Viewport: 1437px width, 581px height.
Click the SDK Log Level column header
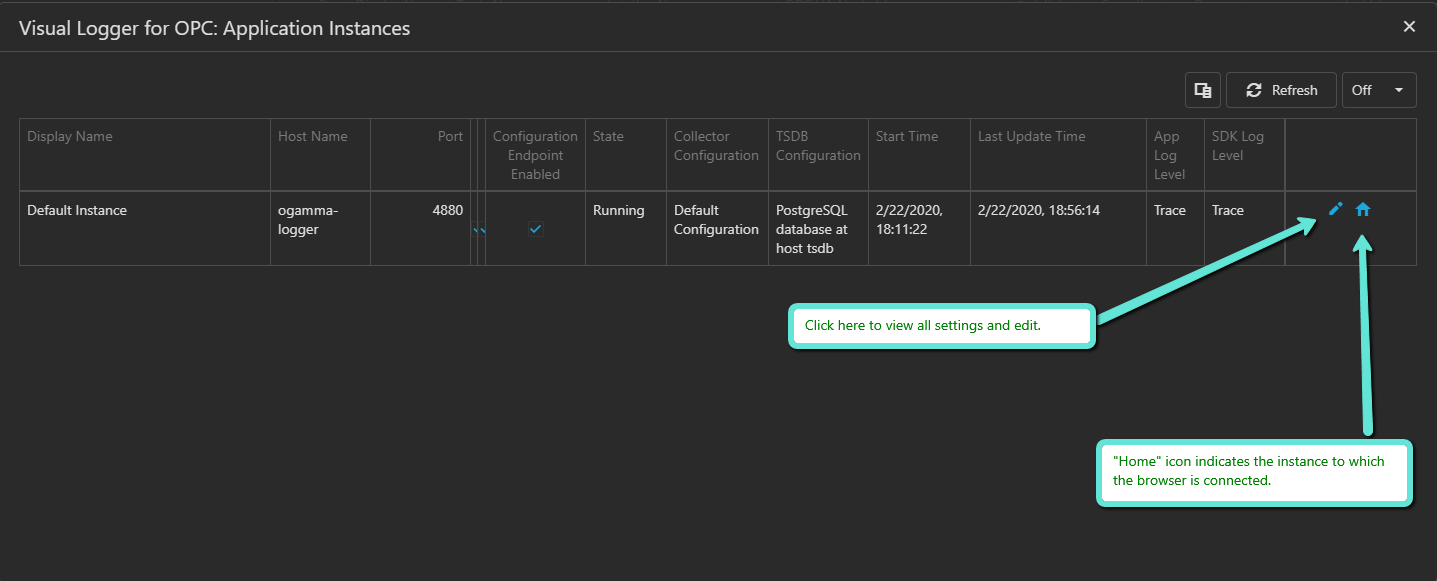pos(1237,146)
